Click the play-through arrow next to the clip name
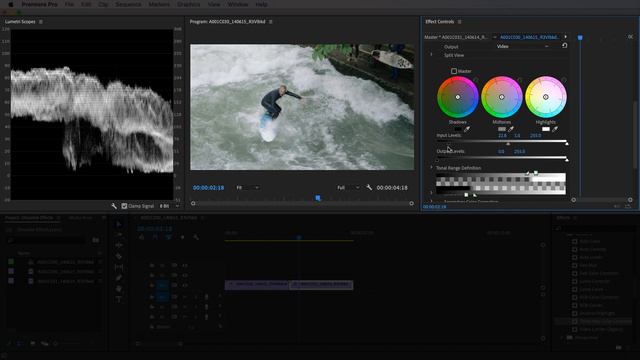The image size is (640, 360). 566,37
